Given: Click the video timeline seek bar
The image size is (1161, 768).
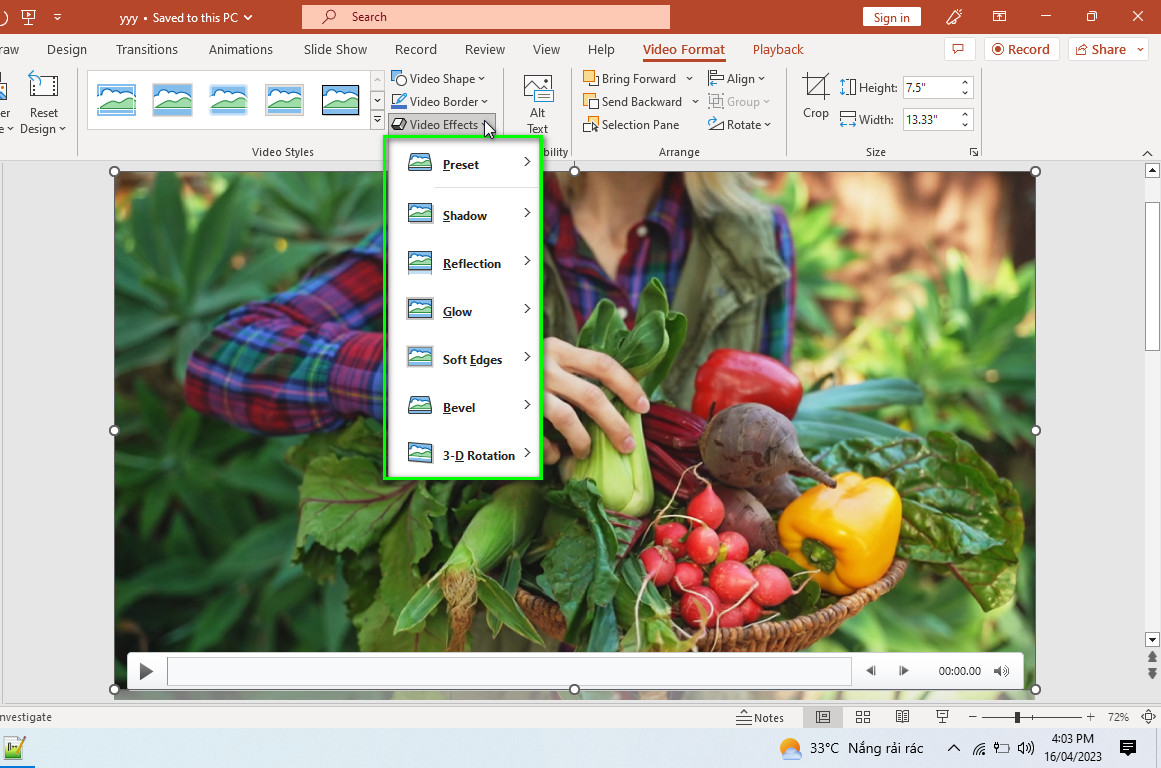Looking at the screenshot, I should coord(509,671).
